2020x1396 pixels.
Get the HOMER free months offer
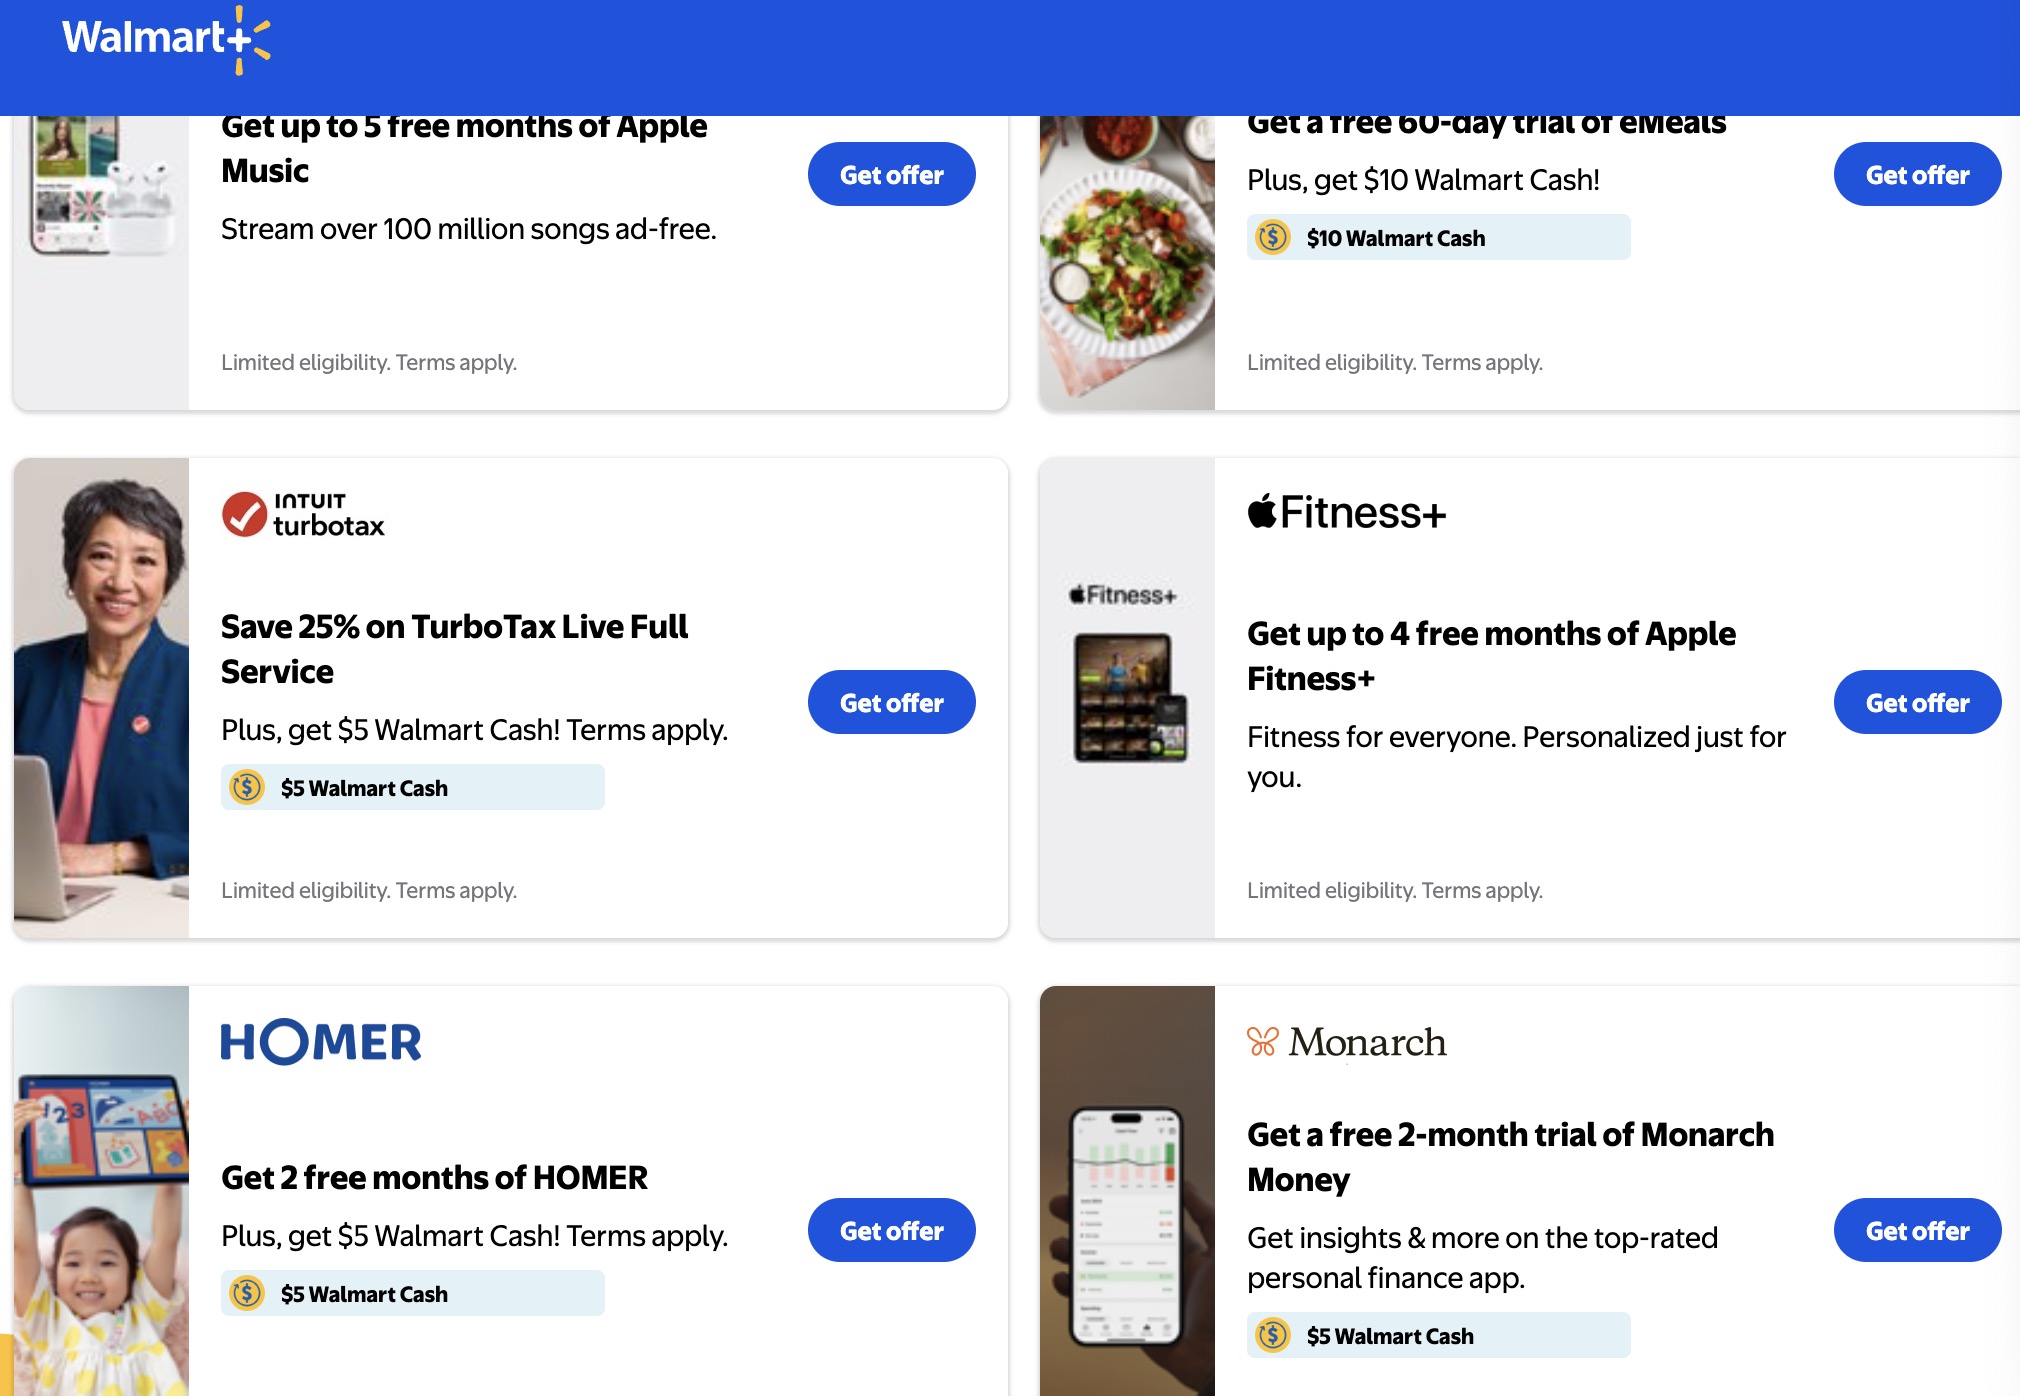(x=891, y=1230)
